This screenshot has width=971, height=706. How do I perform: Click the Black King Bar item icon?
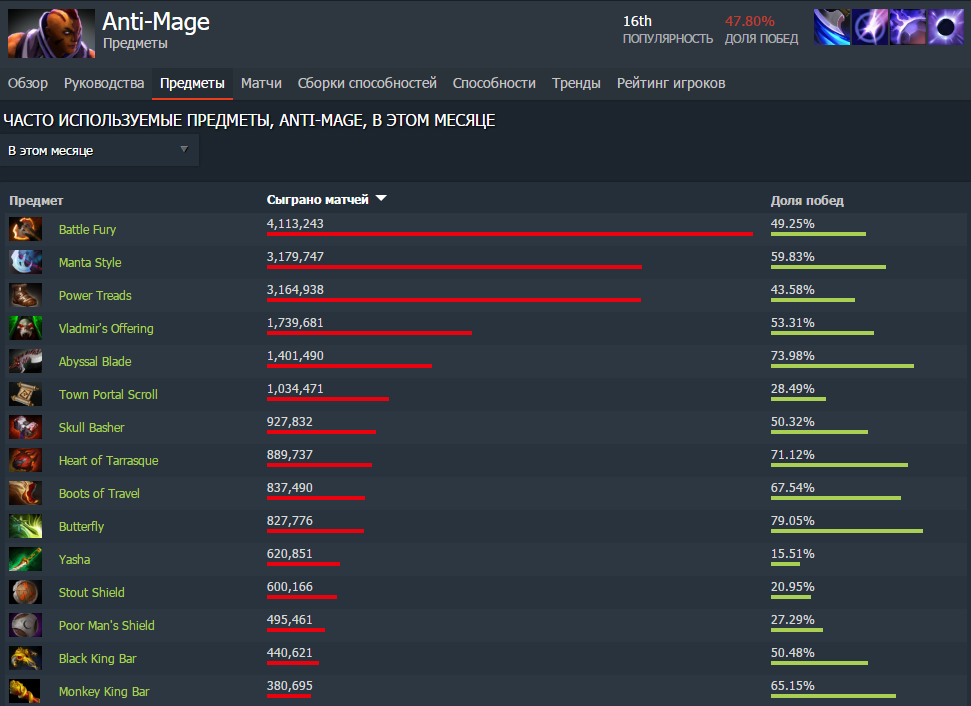pos(25,658)
